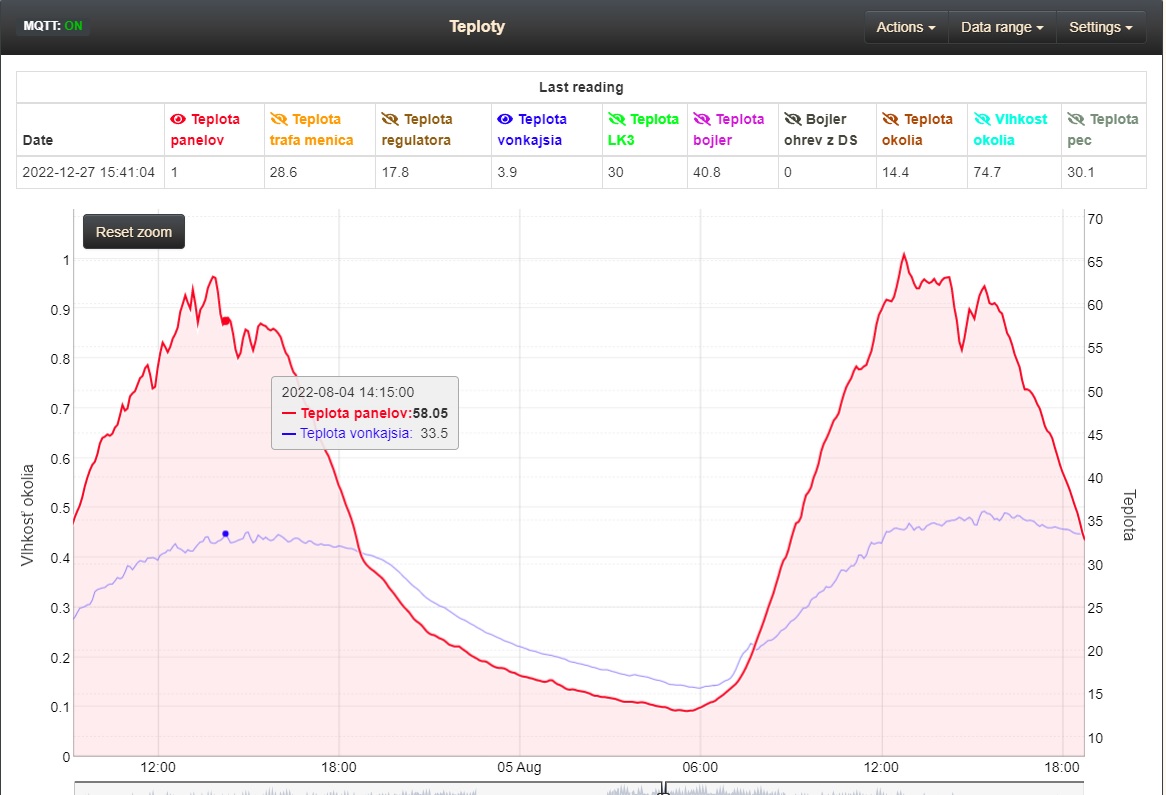Open the Settings dropdown
Screen dimensions: 1166x795
click(1100, 27)
